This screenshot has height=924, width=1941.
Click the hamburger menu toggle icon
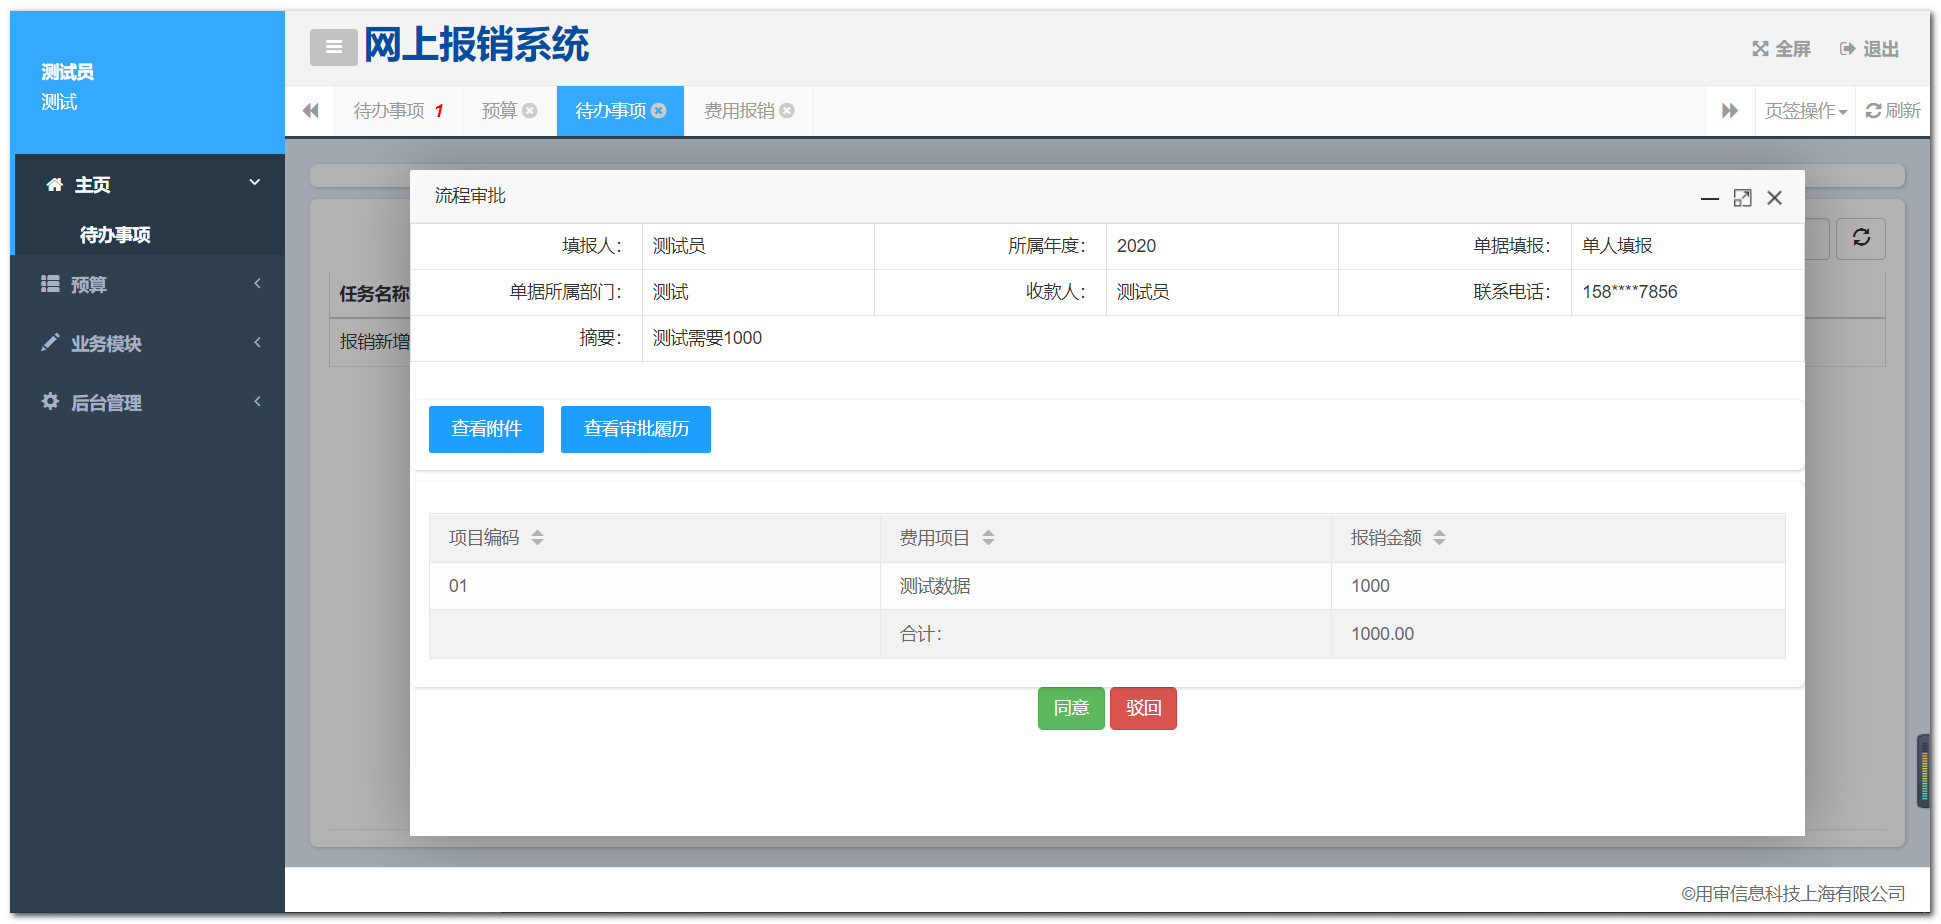(333, 47)
